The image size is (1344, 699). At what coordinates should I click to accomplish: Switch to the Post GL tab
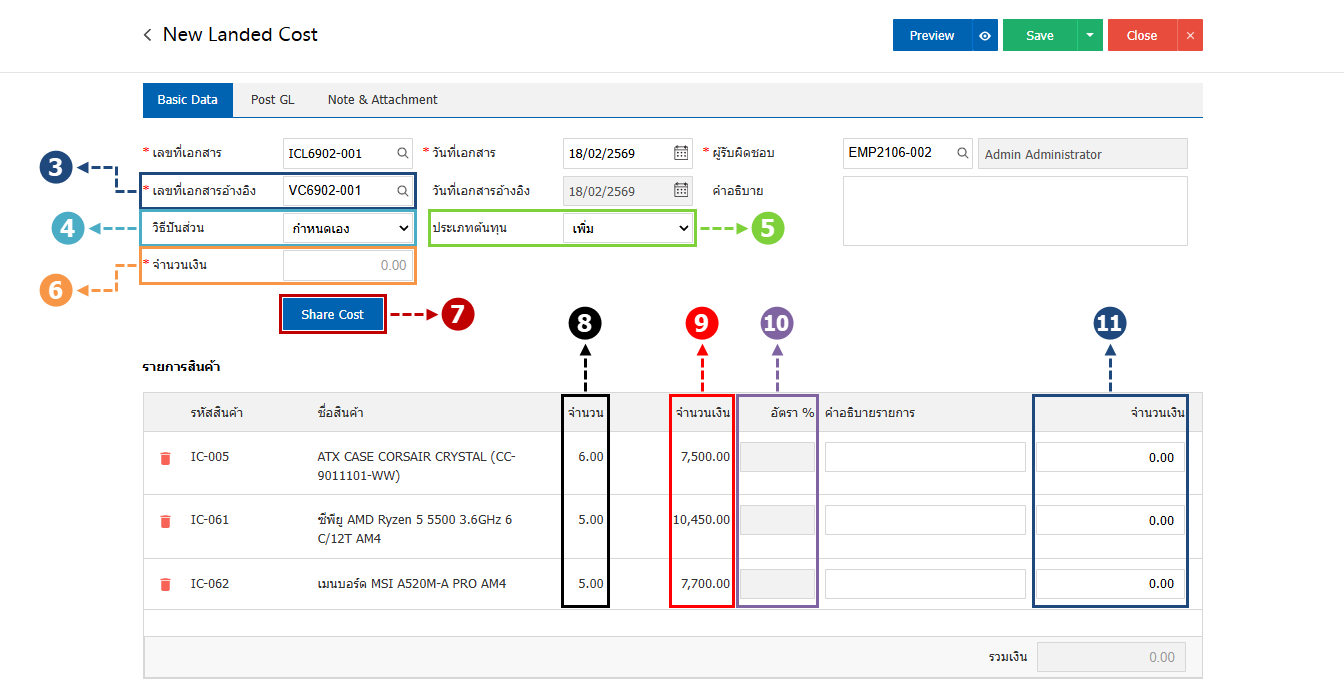click(x=272, y=100)
